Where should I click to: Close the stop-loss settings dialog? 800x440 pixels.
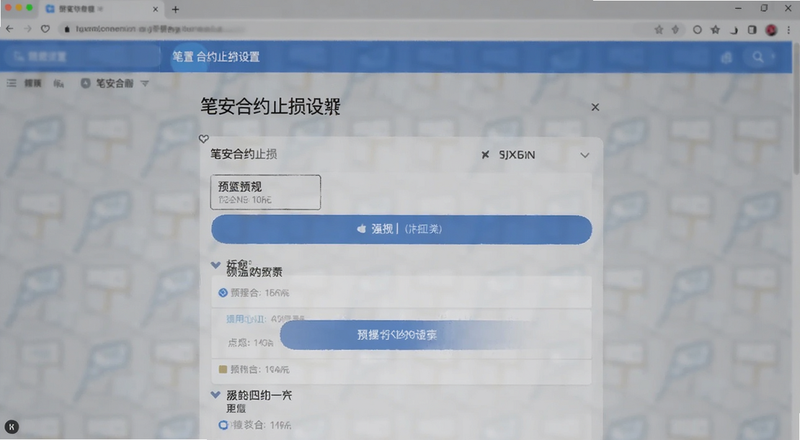(x=595, y=107)
